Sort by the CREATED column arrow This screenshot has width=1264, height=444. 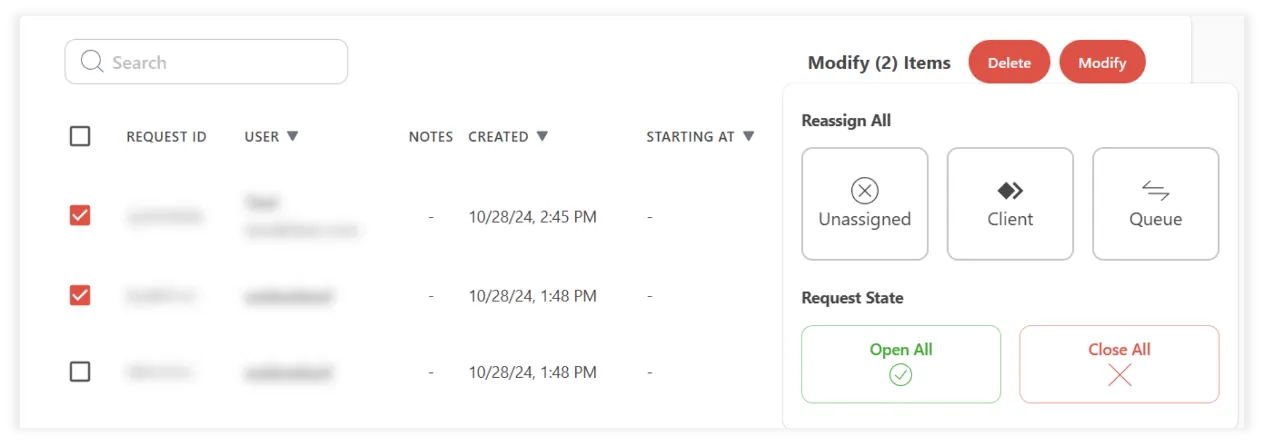(542, 136)
